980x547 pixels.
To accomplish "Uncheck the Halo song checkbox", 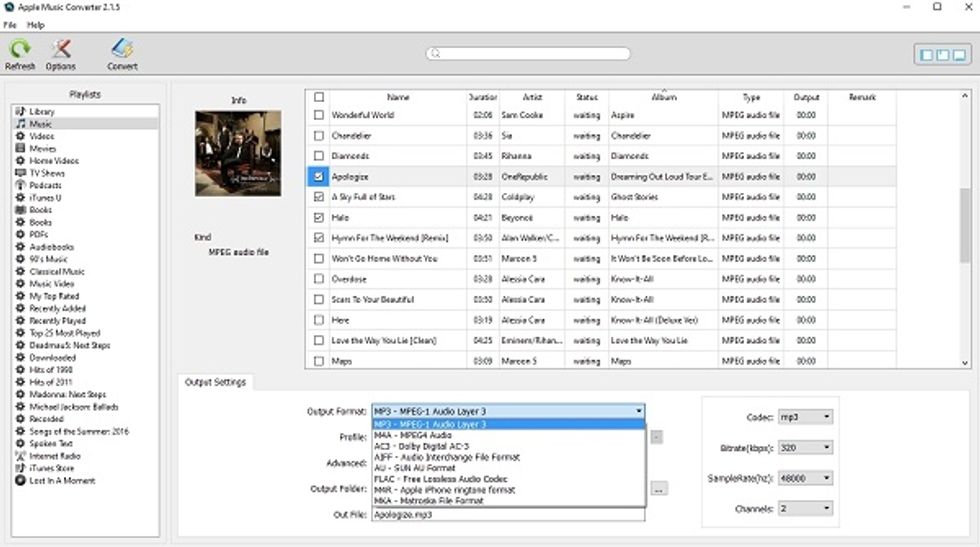I will click(319, 218).
